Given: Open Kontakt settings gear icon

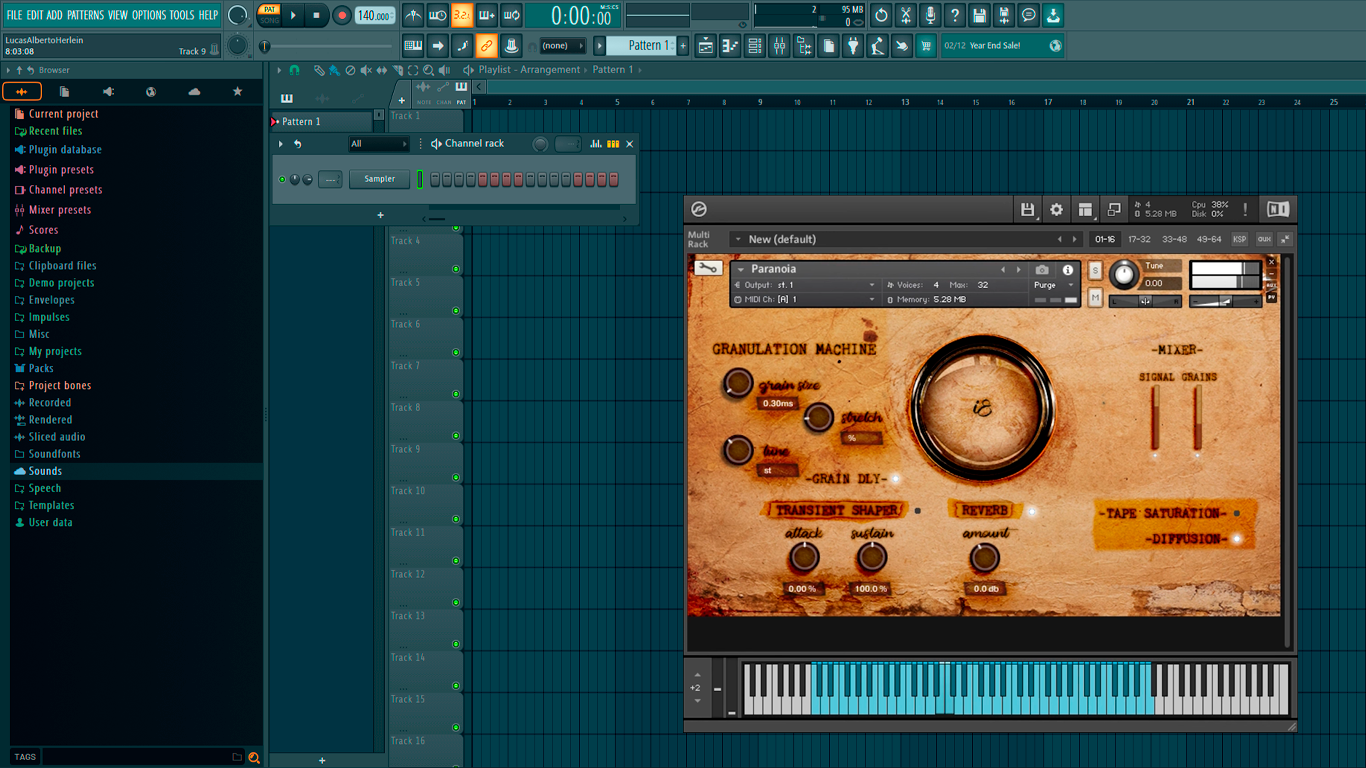Looking at the screenshot, I should (1056, 209).
